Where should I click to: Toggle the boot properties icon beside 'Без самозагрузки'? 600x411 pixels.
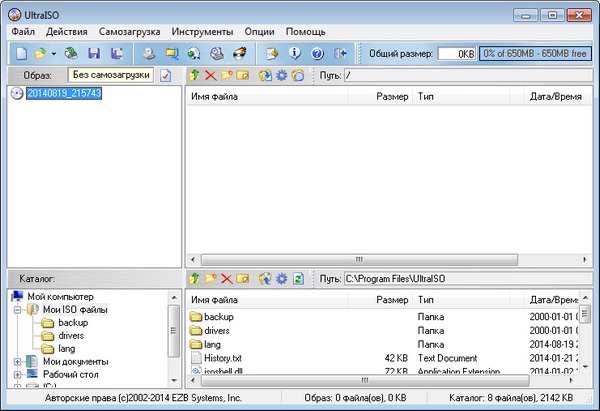166,75
